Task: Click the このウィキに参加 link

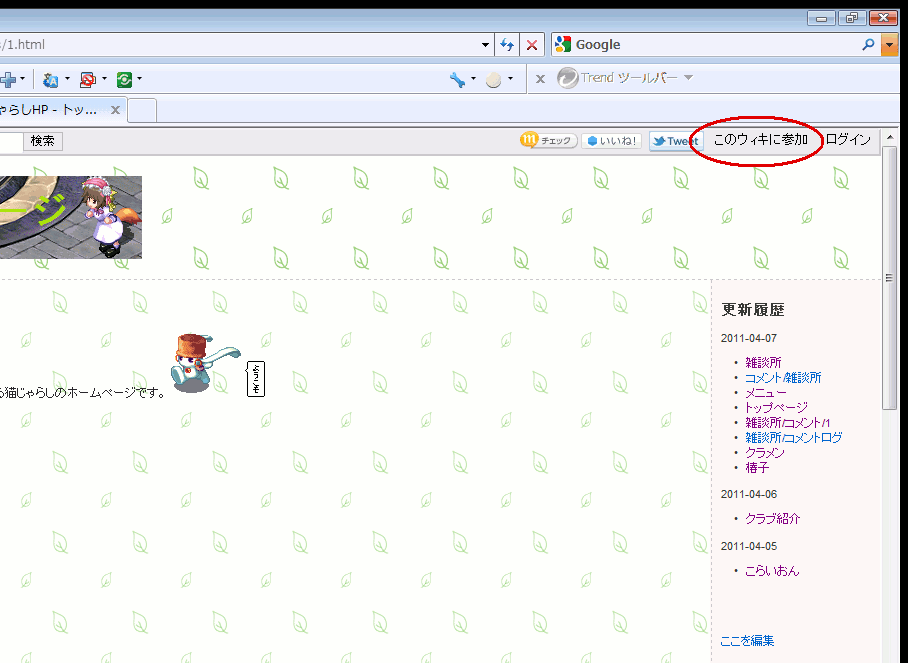Action: [x=760, y=140]
